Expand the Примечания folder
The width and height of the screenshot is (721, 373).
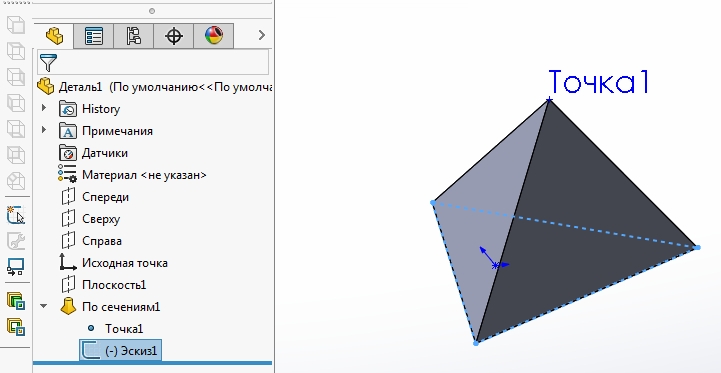point(44,130)
